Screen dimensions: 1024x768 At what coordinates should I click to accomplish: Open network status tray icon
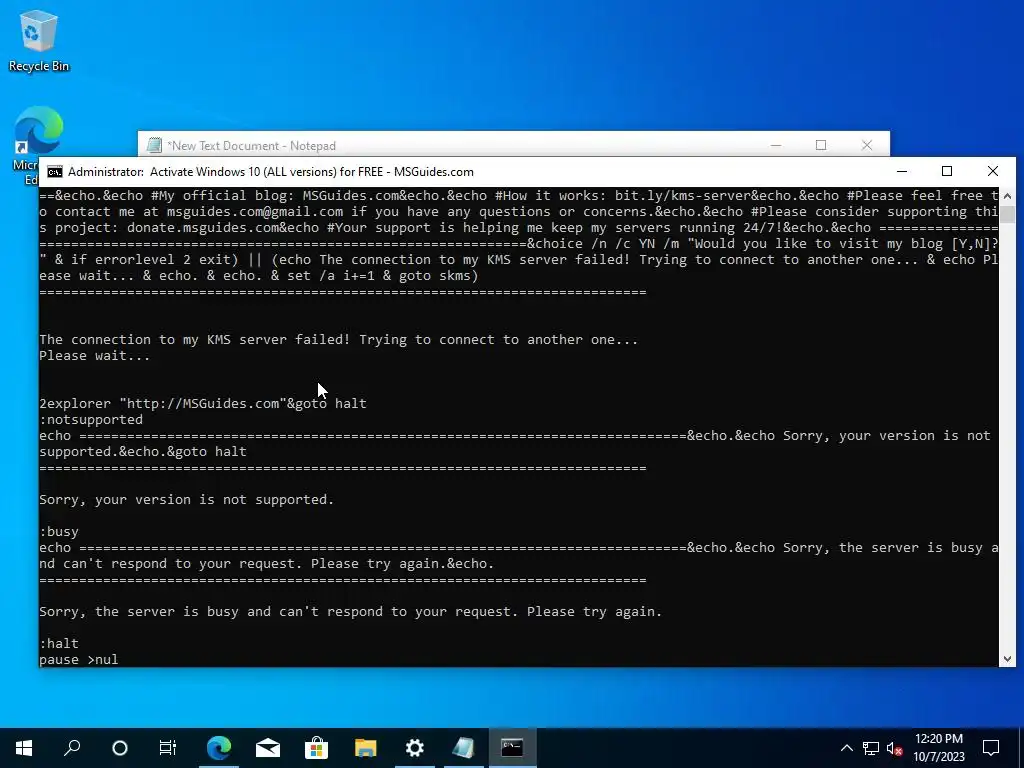pyautogui.click(x=871, y=748)
